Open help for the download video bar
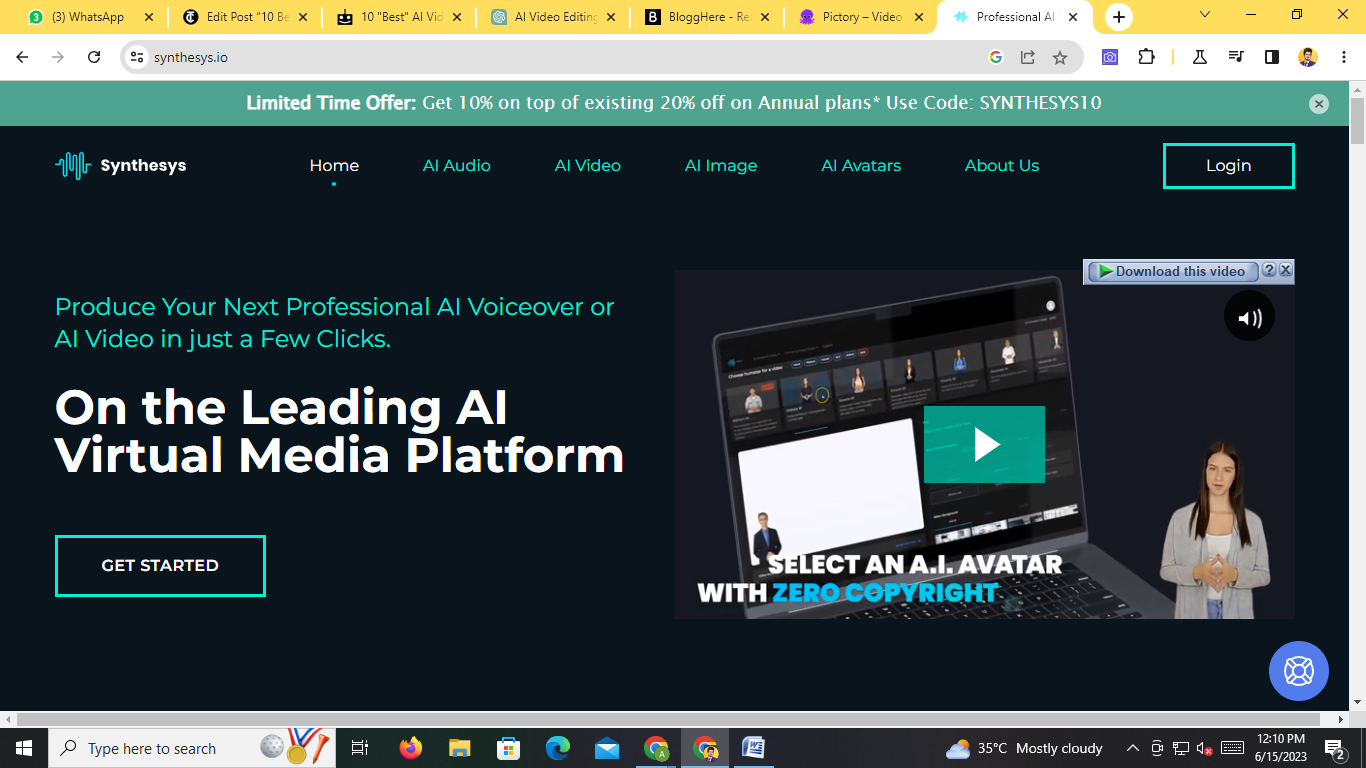 (x=1269, y=270)
